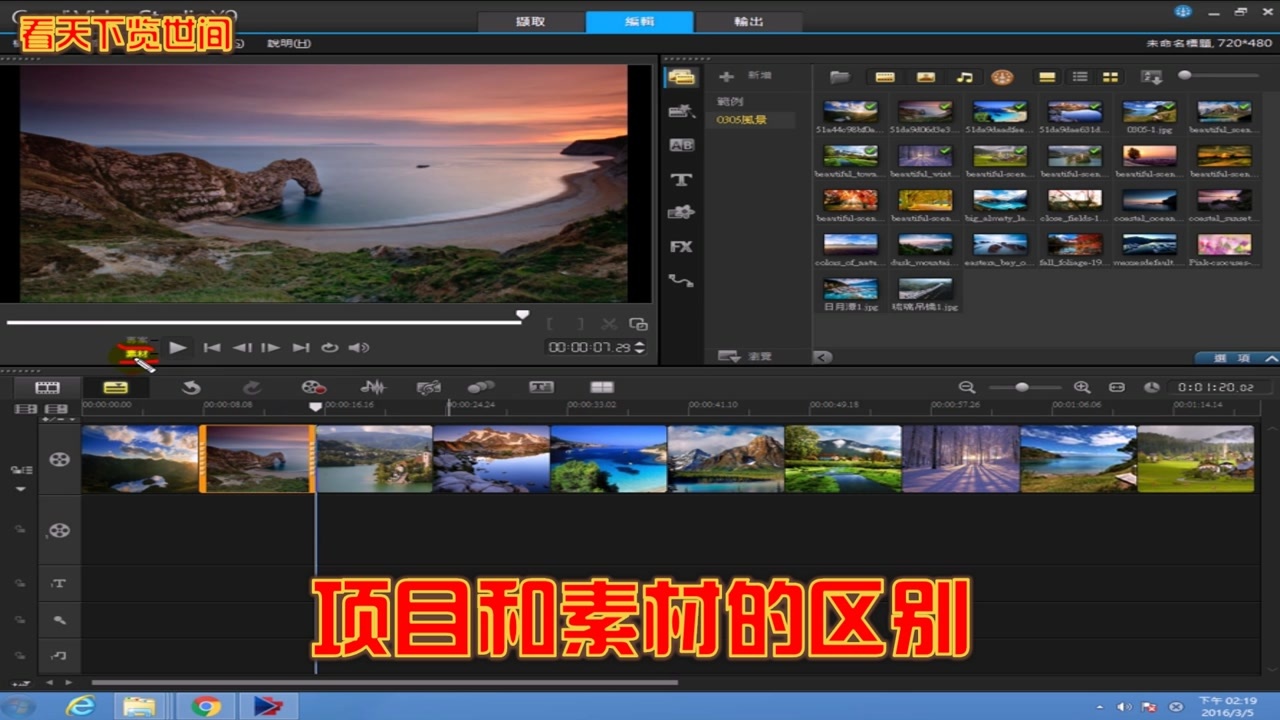1280x720 pixels.
Task: Open the subtitle editor icon
Action: pos(541,387)
